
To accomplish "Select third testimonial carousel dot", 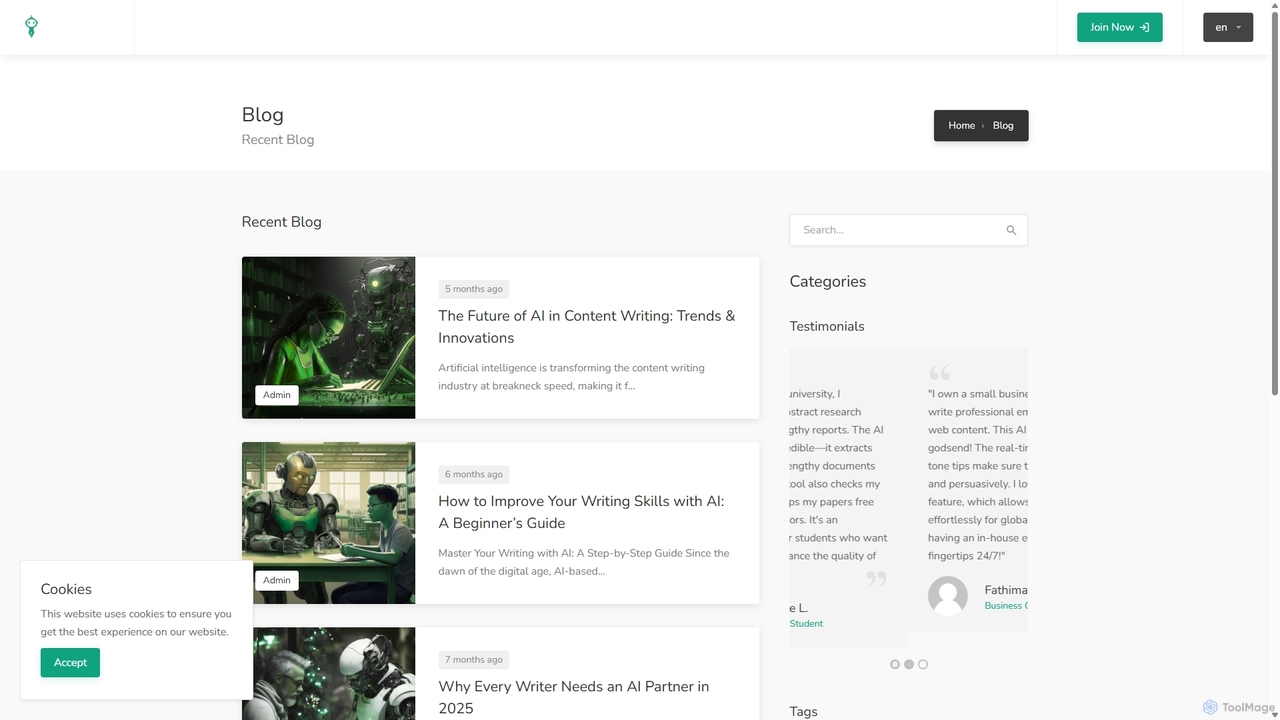I will click(923, 664).
